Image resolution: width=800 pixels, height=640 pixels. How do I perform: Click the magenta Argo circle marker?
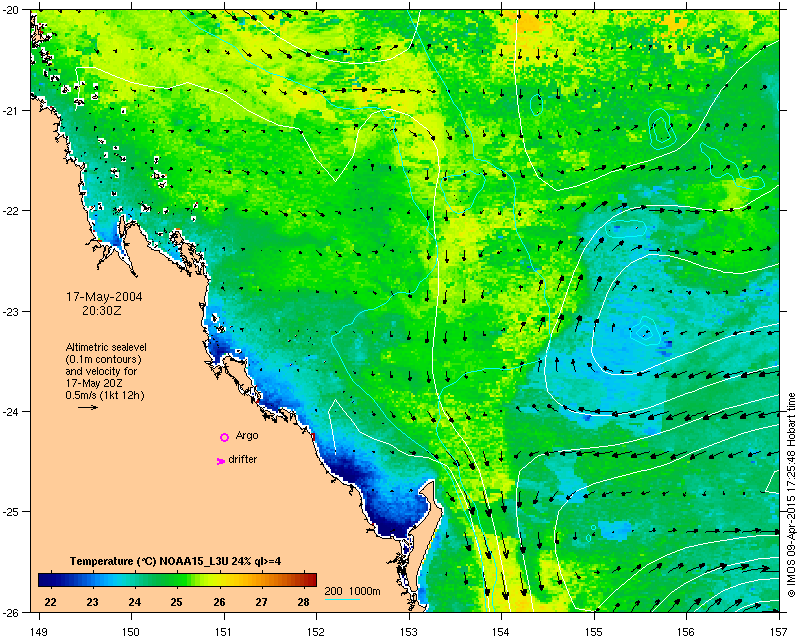point(224,437)
